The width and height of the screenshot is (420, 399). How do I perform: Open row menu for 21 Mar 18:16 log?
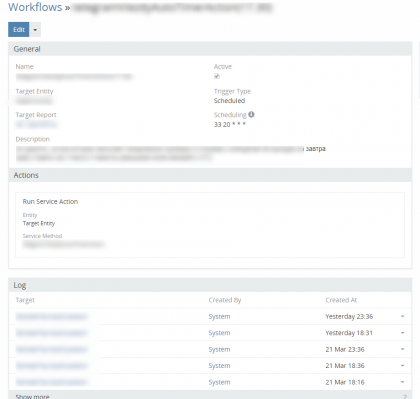(x=402, y=382)
